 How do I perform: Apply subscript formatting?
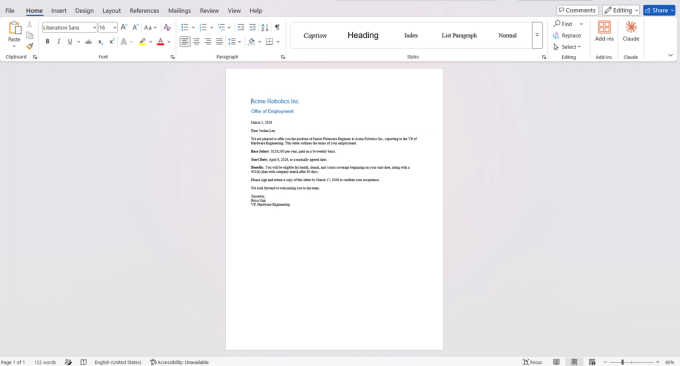100,42
